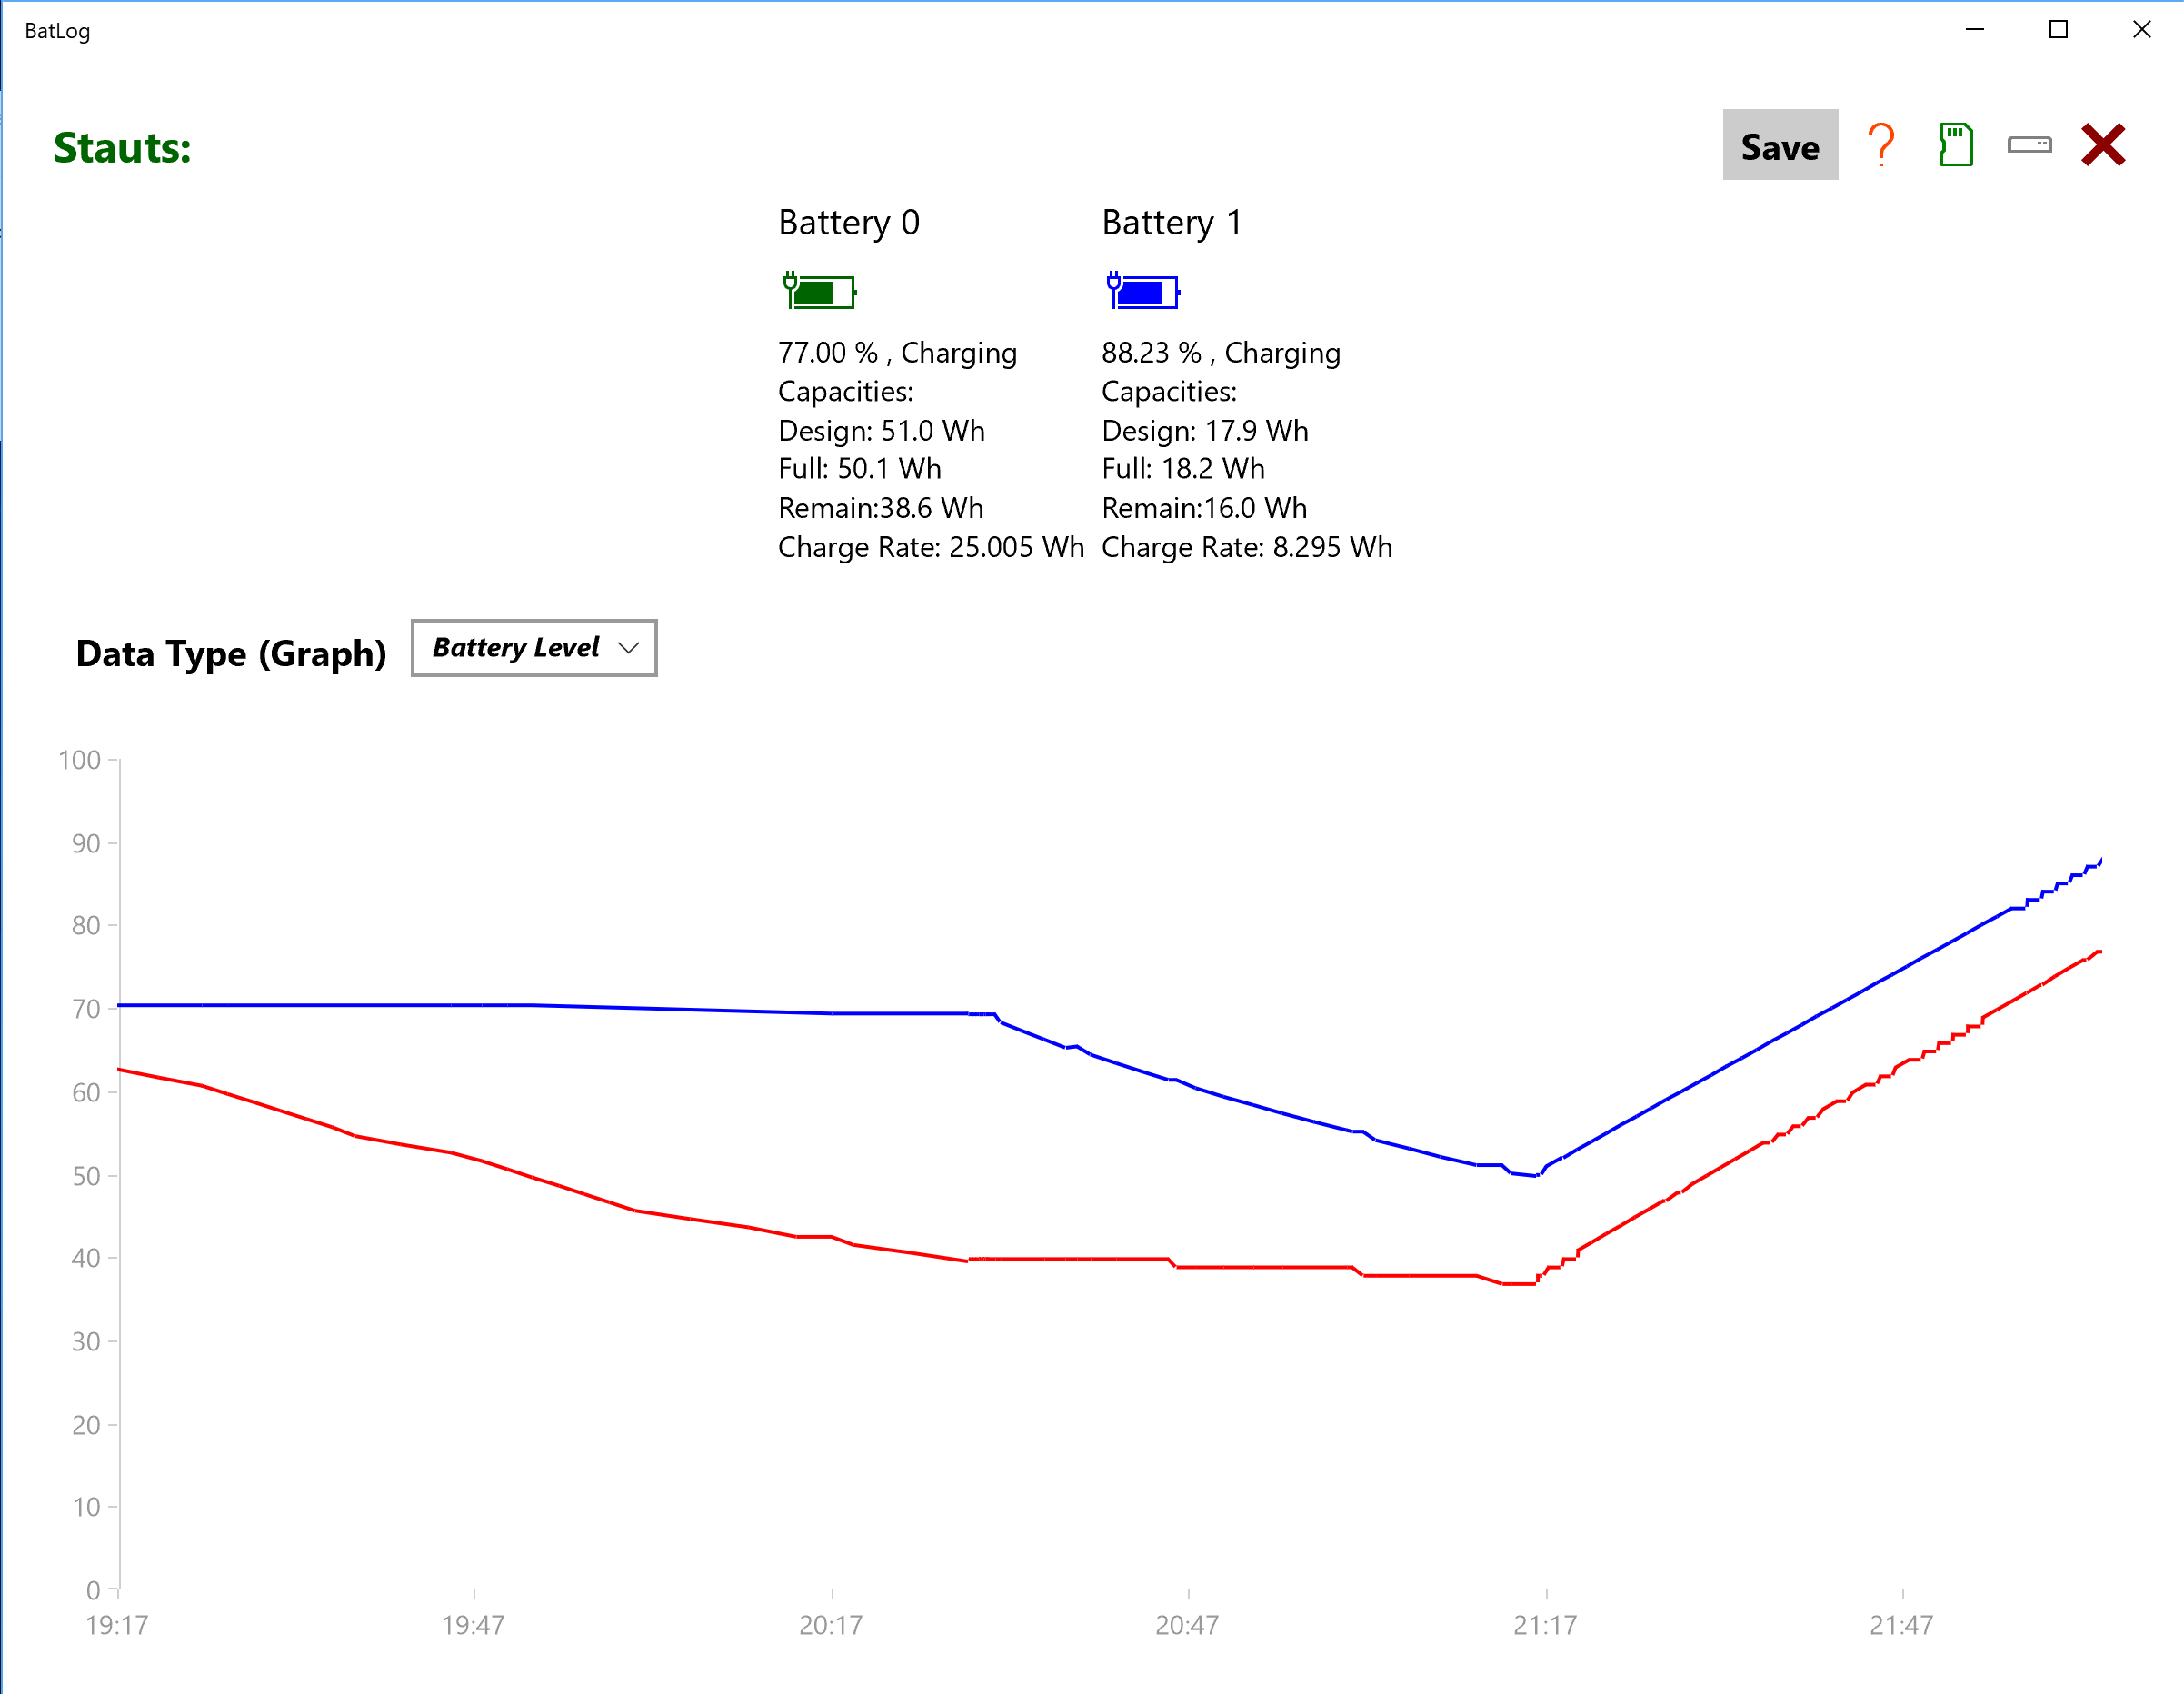
Task: Open the Battery Level dropdown
Action: coord(533,648)
